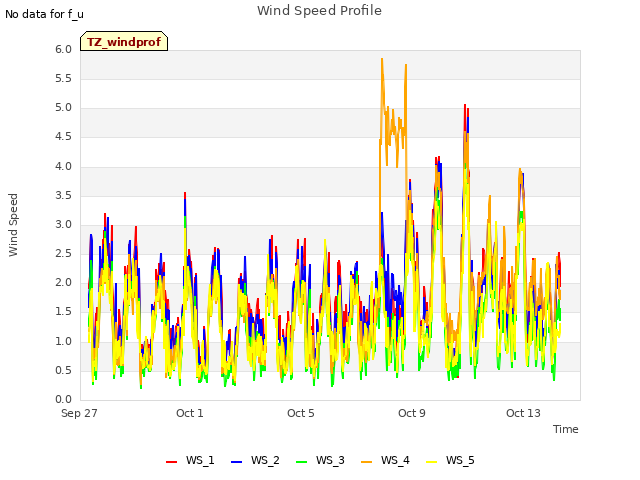
Task: Click the red WS_1 legend swatch
Action: coord(171,461)
